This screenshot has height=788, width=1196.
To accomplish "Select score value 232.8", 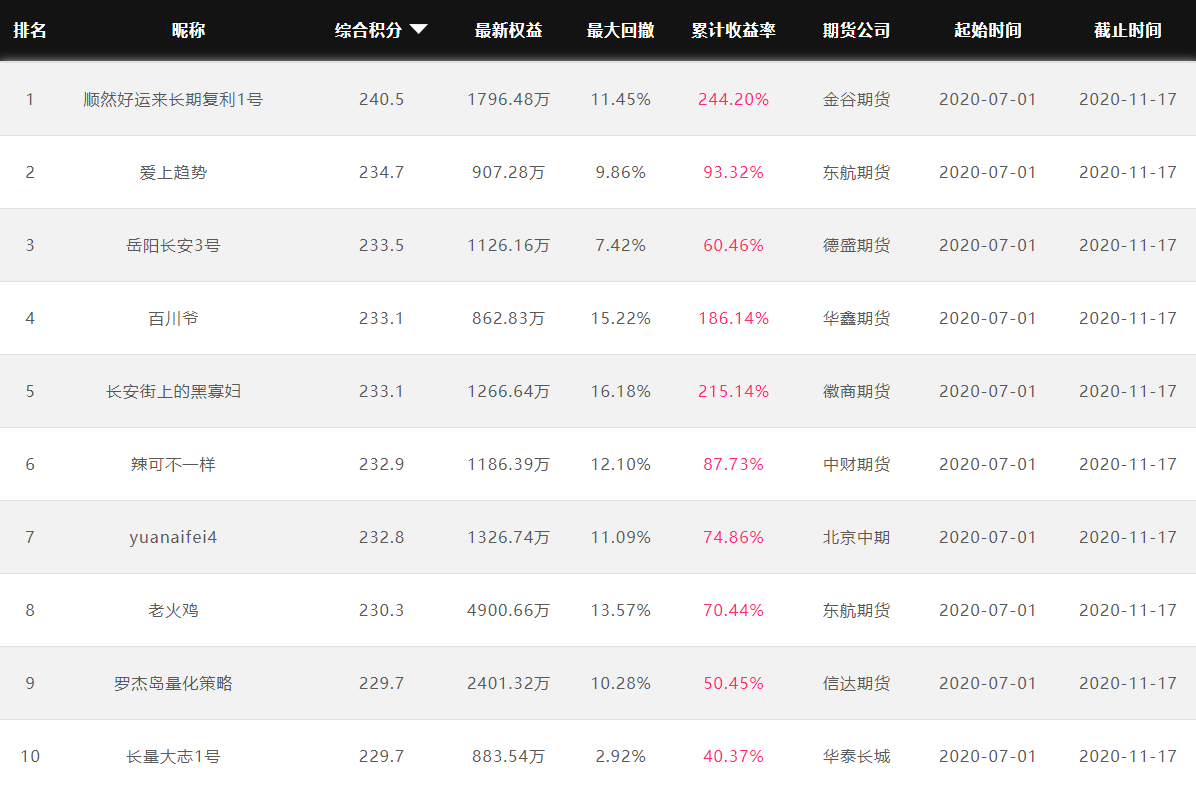I will 381,537.
